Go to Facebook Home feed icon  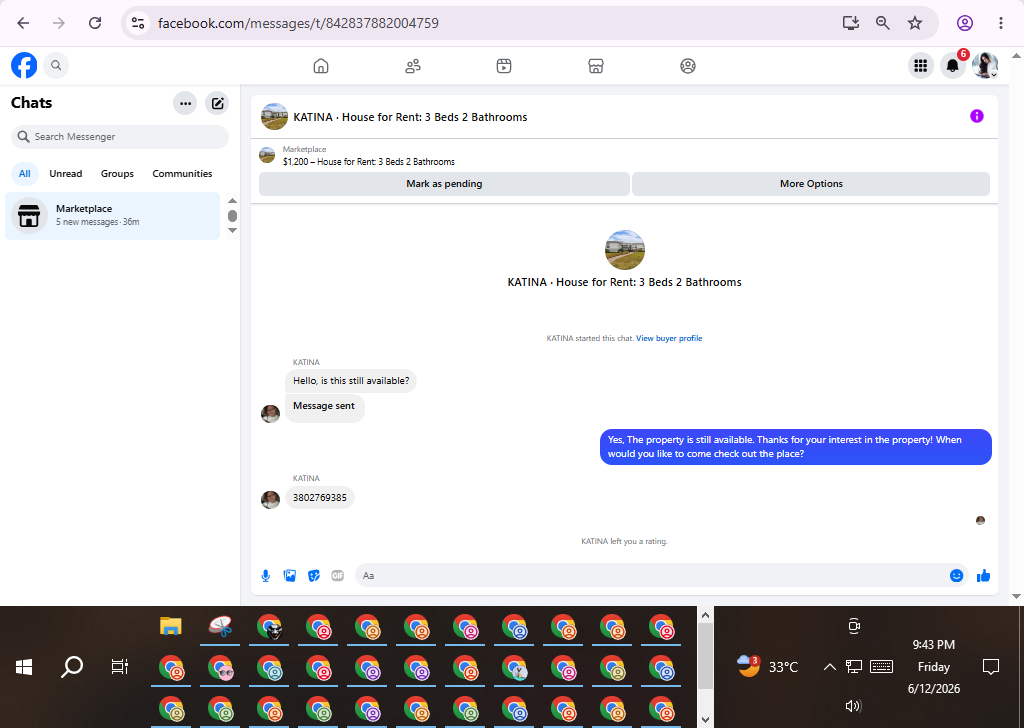321,66
